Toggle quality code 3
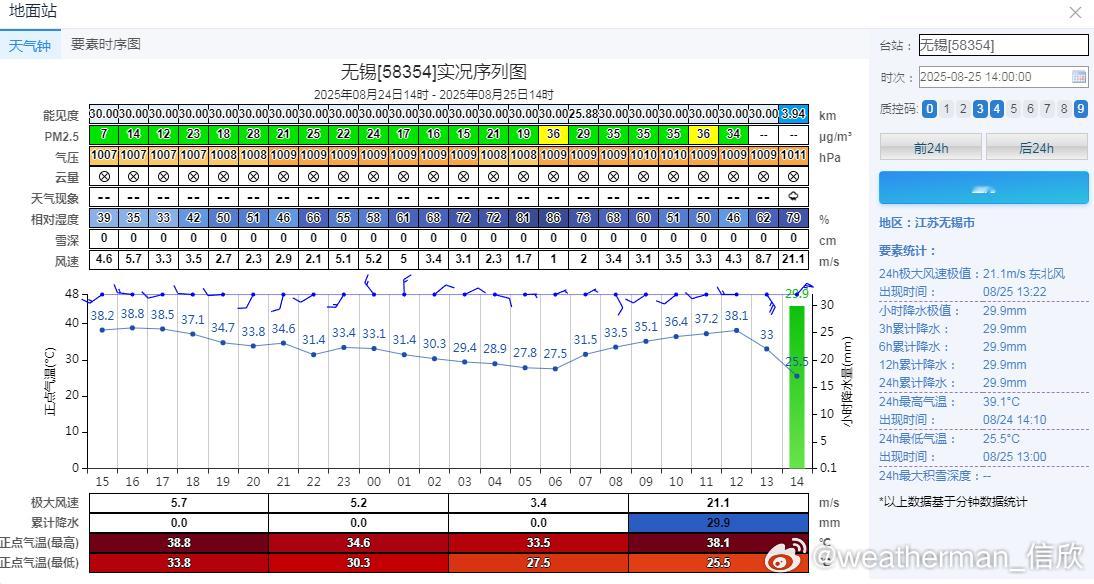1094x584 pixels. point(980,109)
